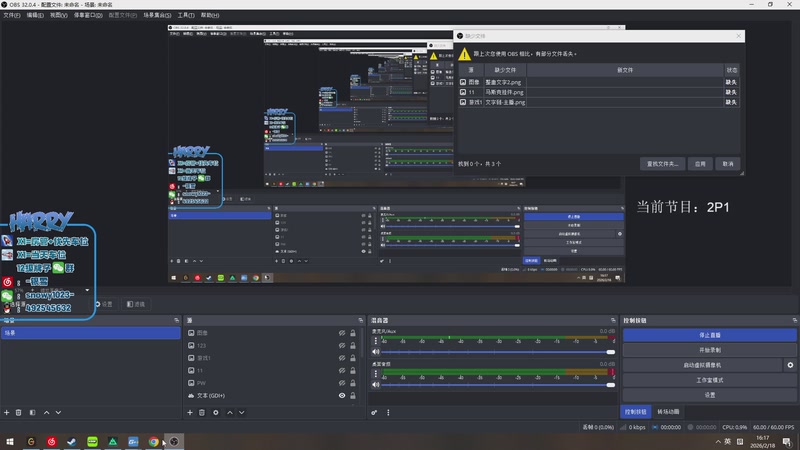Pop out the scenes dock
The width and height of the screenshot is (800, 450).
pyautogui.click(x=177, y=320)
